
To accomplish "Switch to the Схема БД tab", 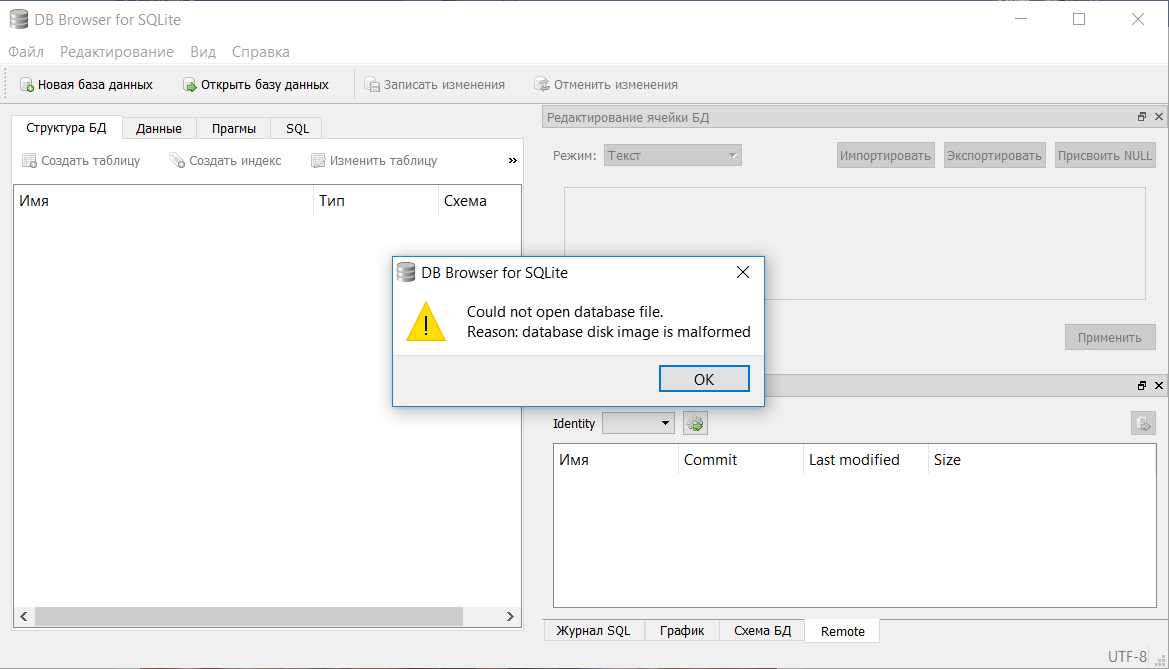I will [x=763, y=630].
